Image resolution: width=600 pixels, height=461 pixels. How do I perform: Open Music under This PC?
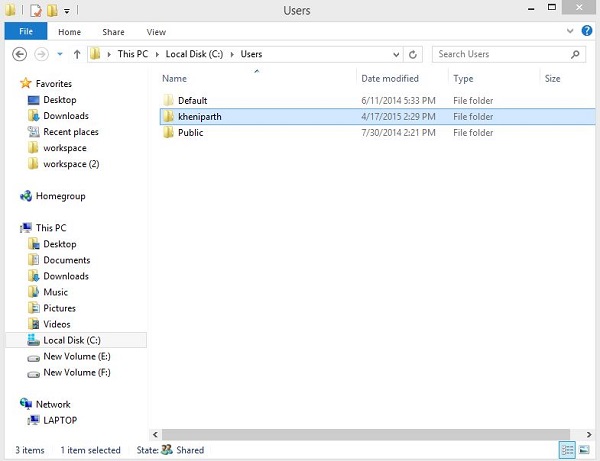(x=55, y=292)
